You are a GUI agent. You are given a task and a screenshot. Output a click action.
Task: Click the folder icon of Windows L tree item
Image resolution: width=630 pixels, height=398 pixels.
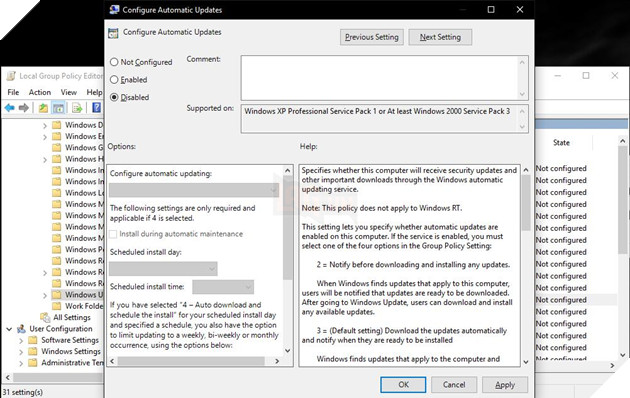[x=57, y=193]
